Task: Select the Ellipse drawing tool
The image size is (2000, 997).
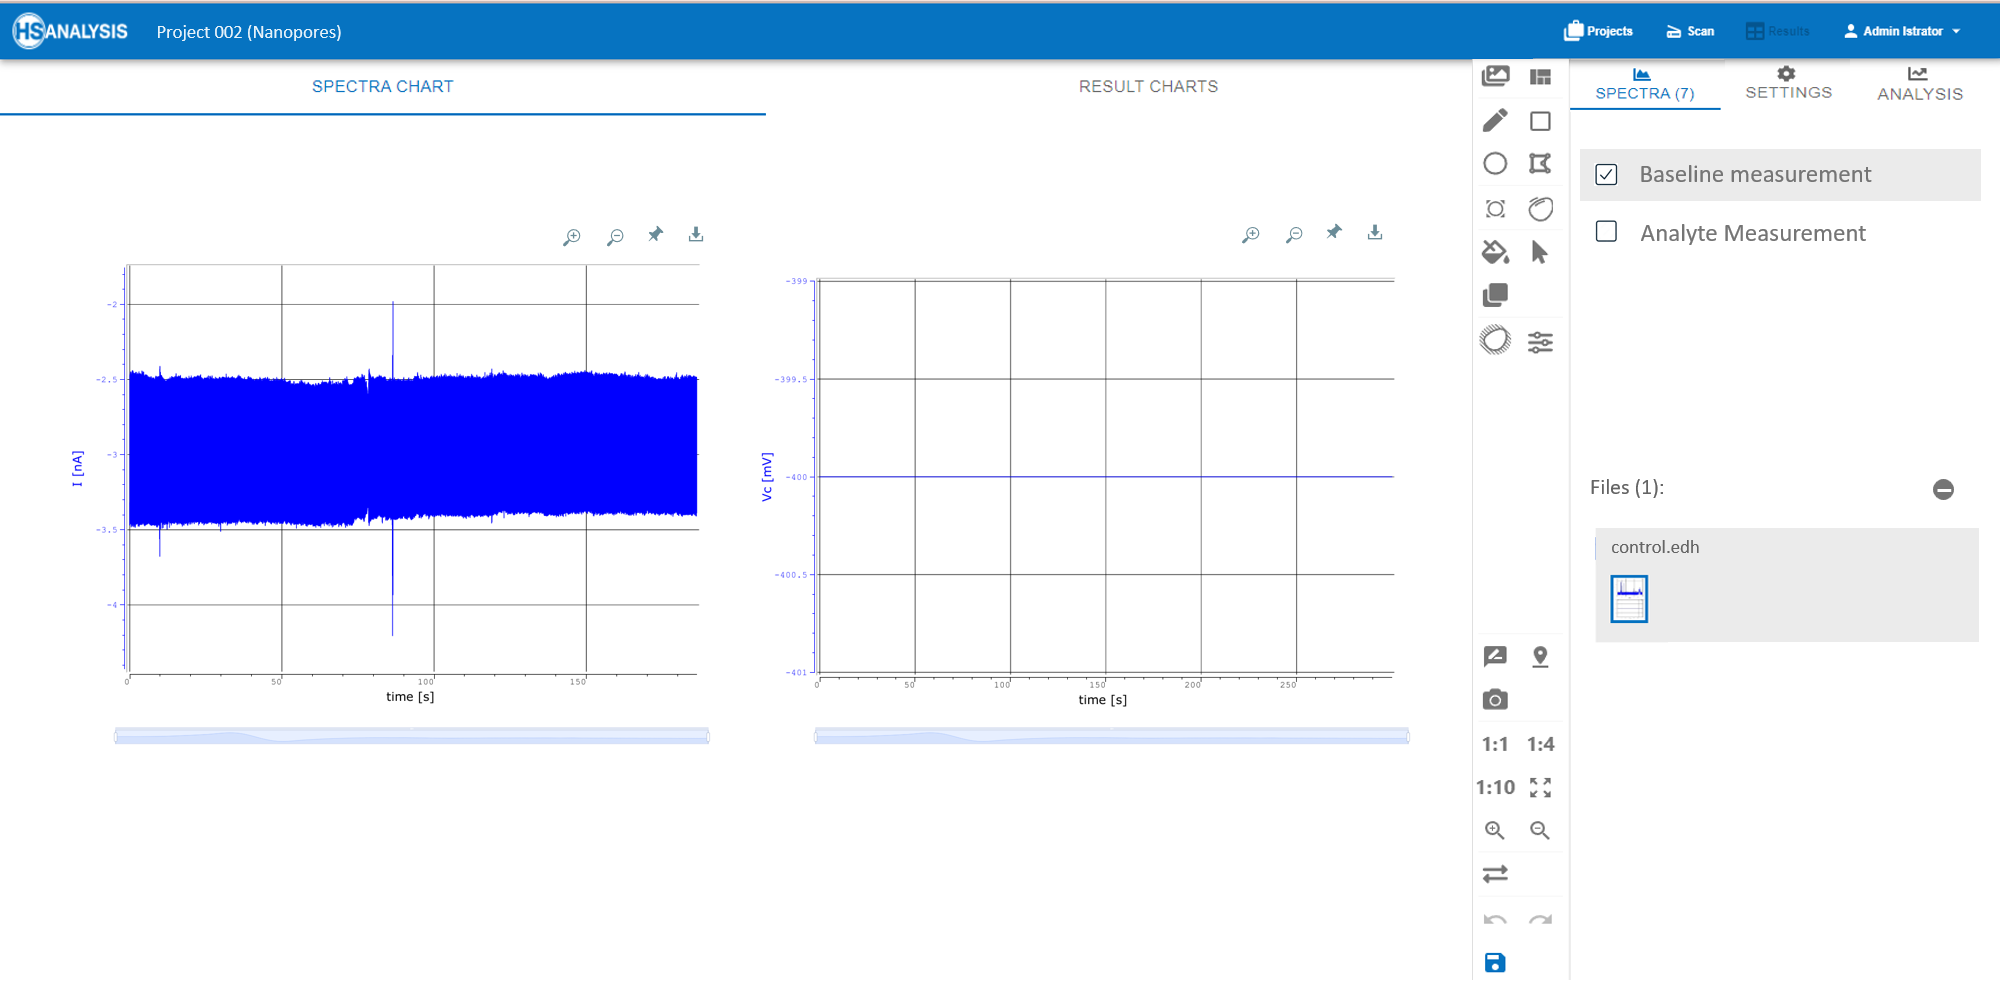Action: pyautogui.click(x=1495, y=162)
